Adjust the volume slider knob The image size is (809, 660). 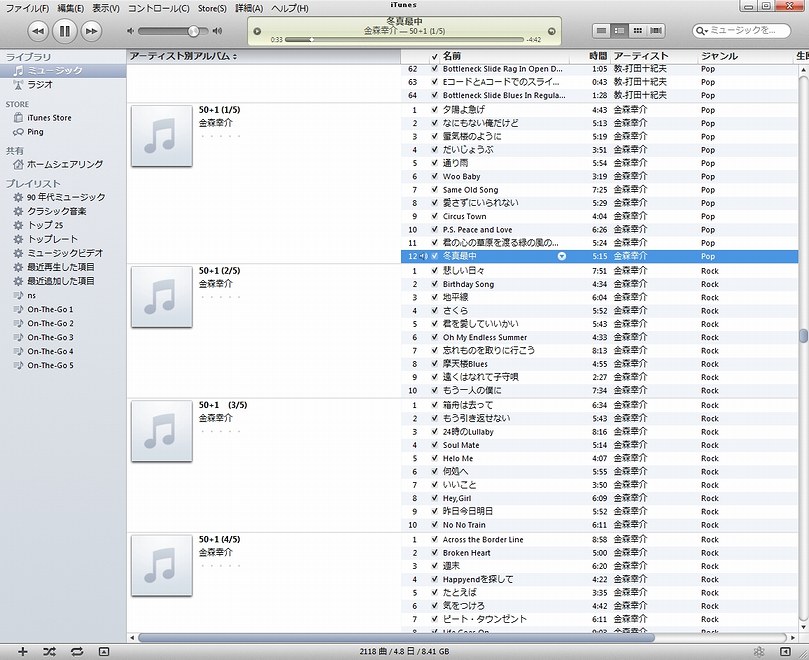pos(193,31)
